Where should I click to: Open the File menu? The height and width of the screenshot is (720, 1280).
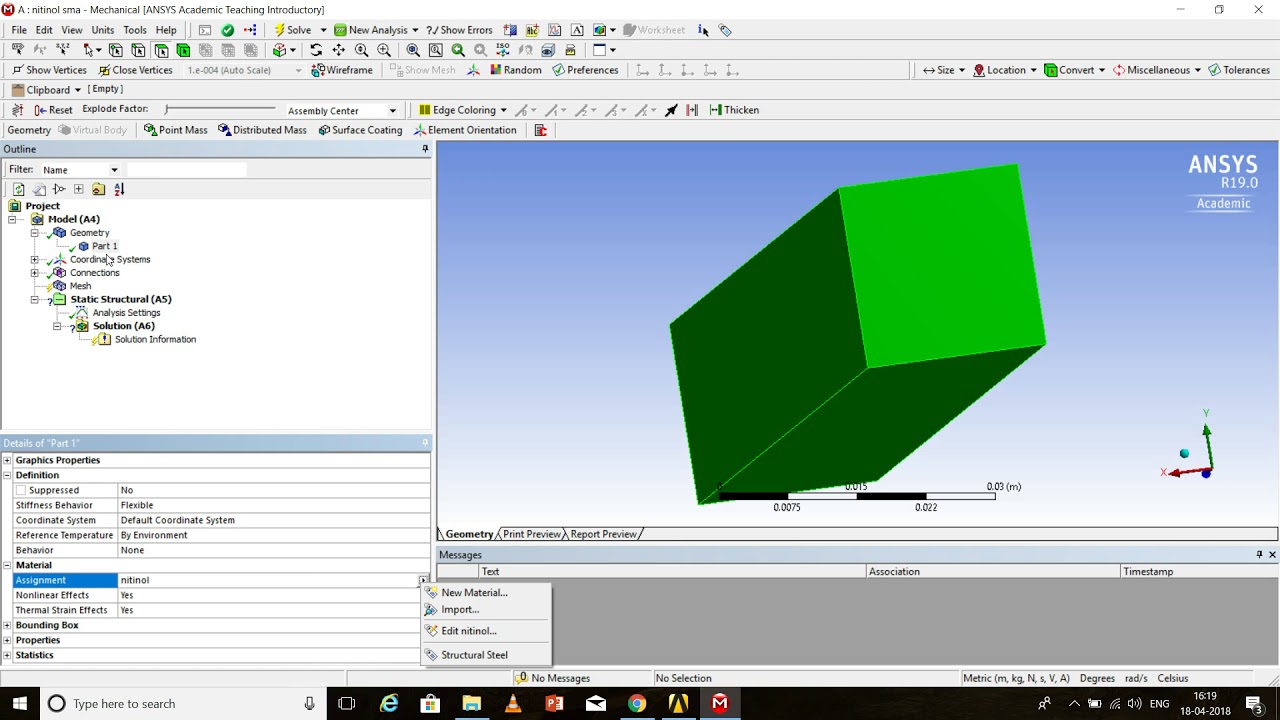pyautogui.click(x=19, y=30)
